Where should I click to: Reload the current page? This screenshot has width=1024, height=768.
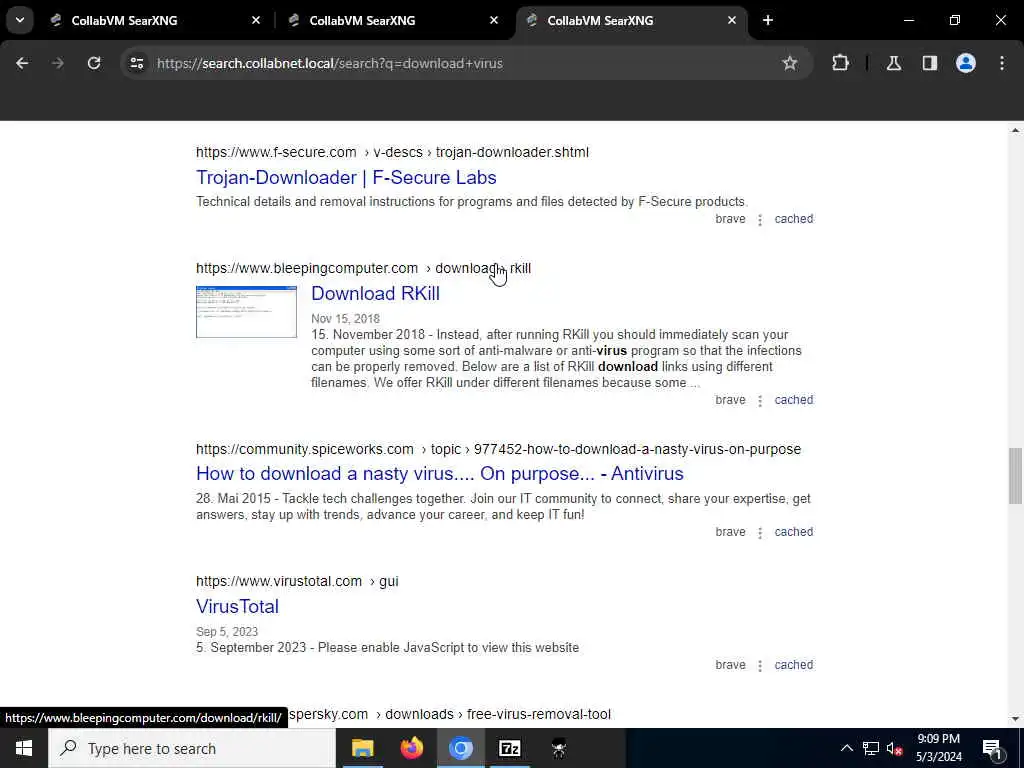(x=94, y=63)
